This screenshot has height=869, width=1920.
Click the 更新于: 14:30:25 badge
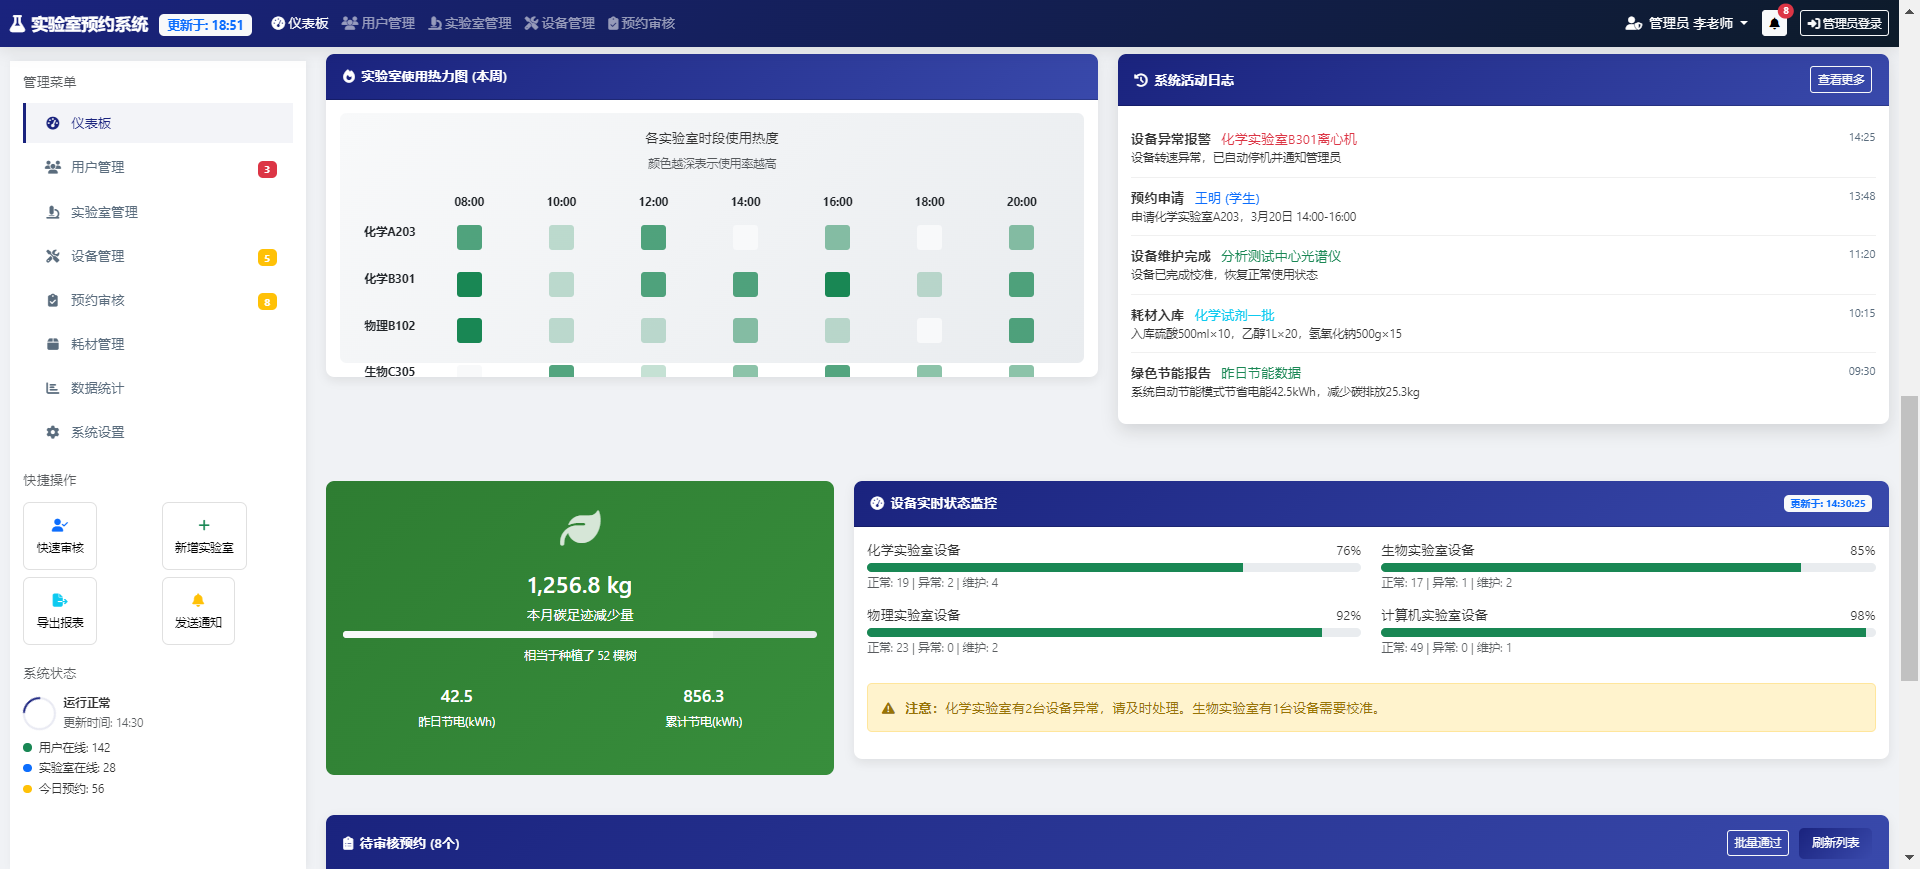(1828, 503)
